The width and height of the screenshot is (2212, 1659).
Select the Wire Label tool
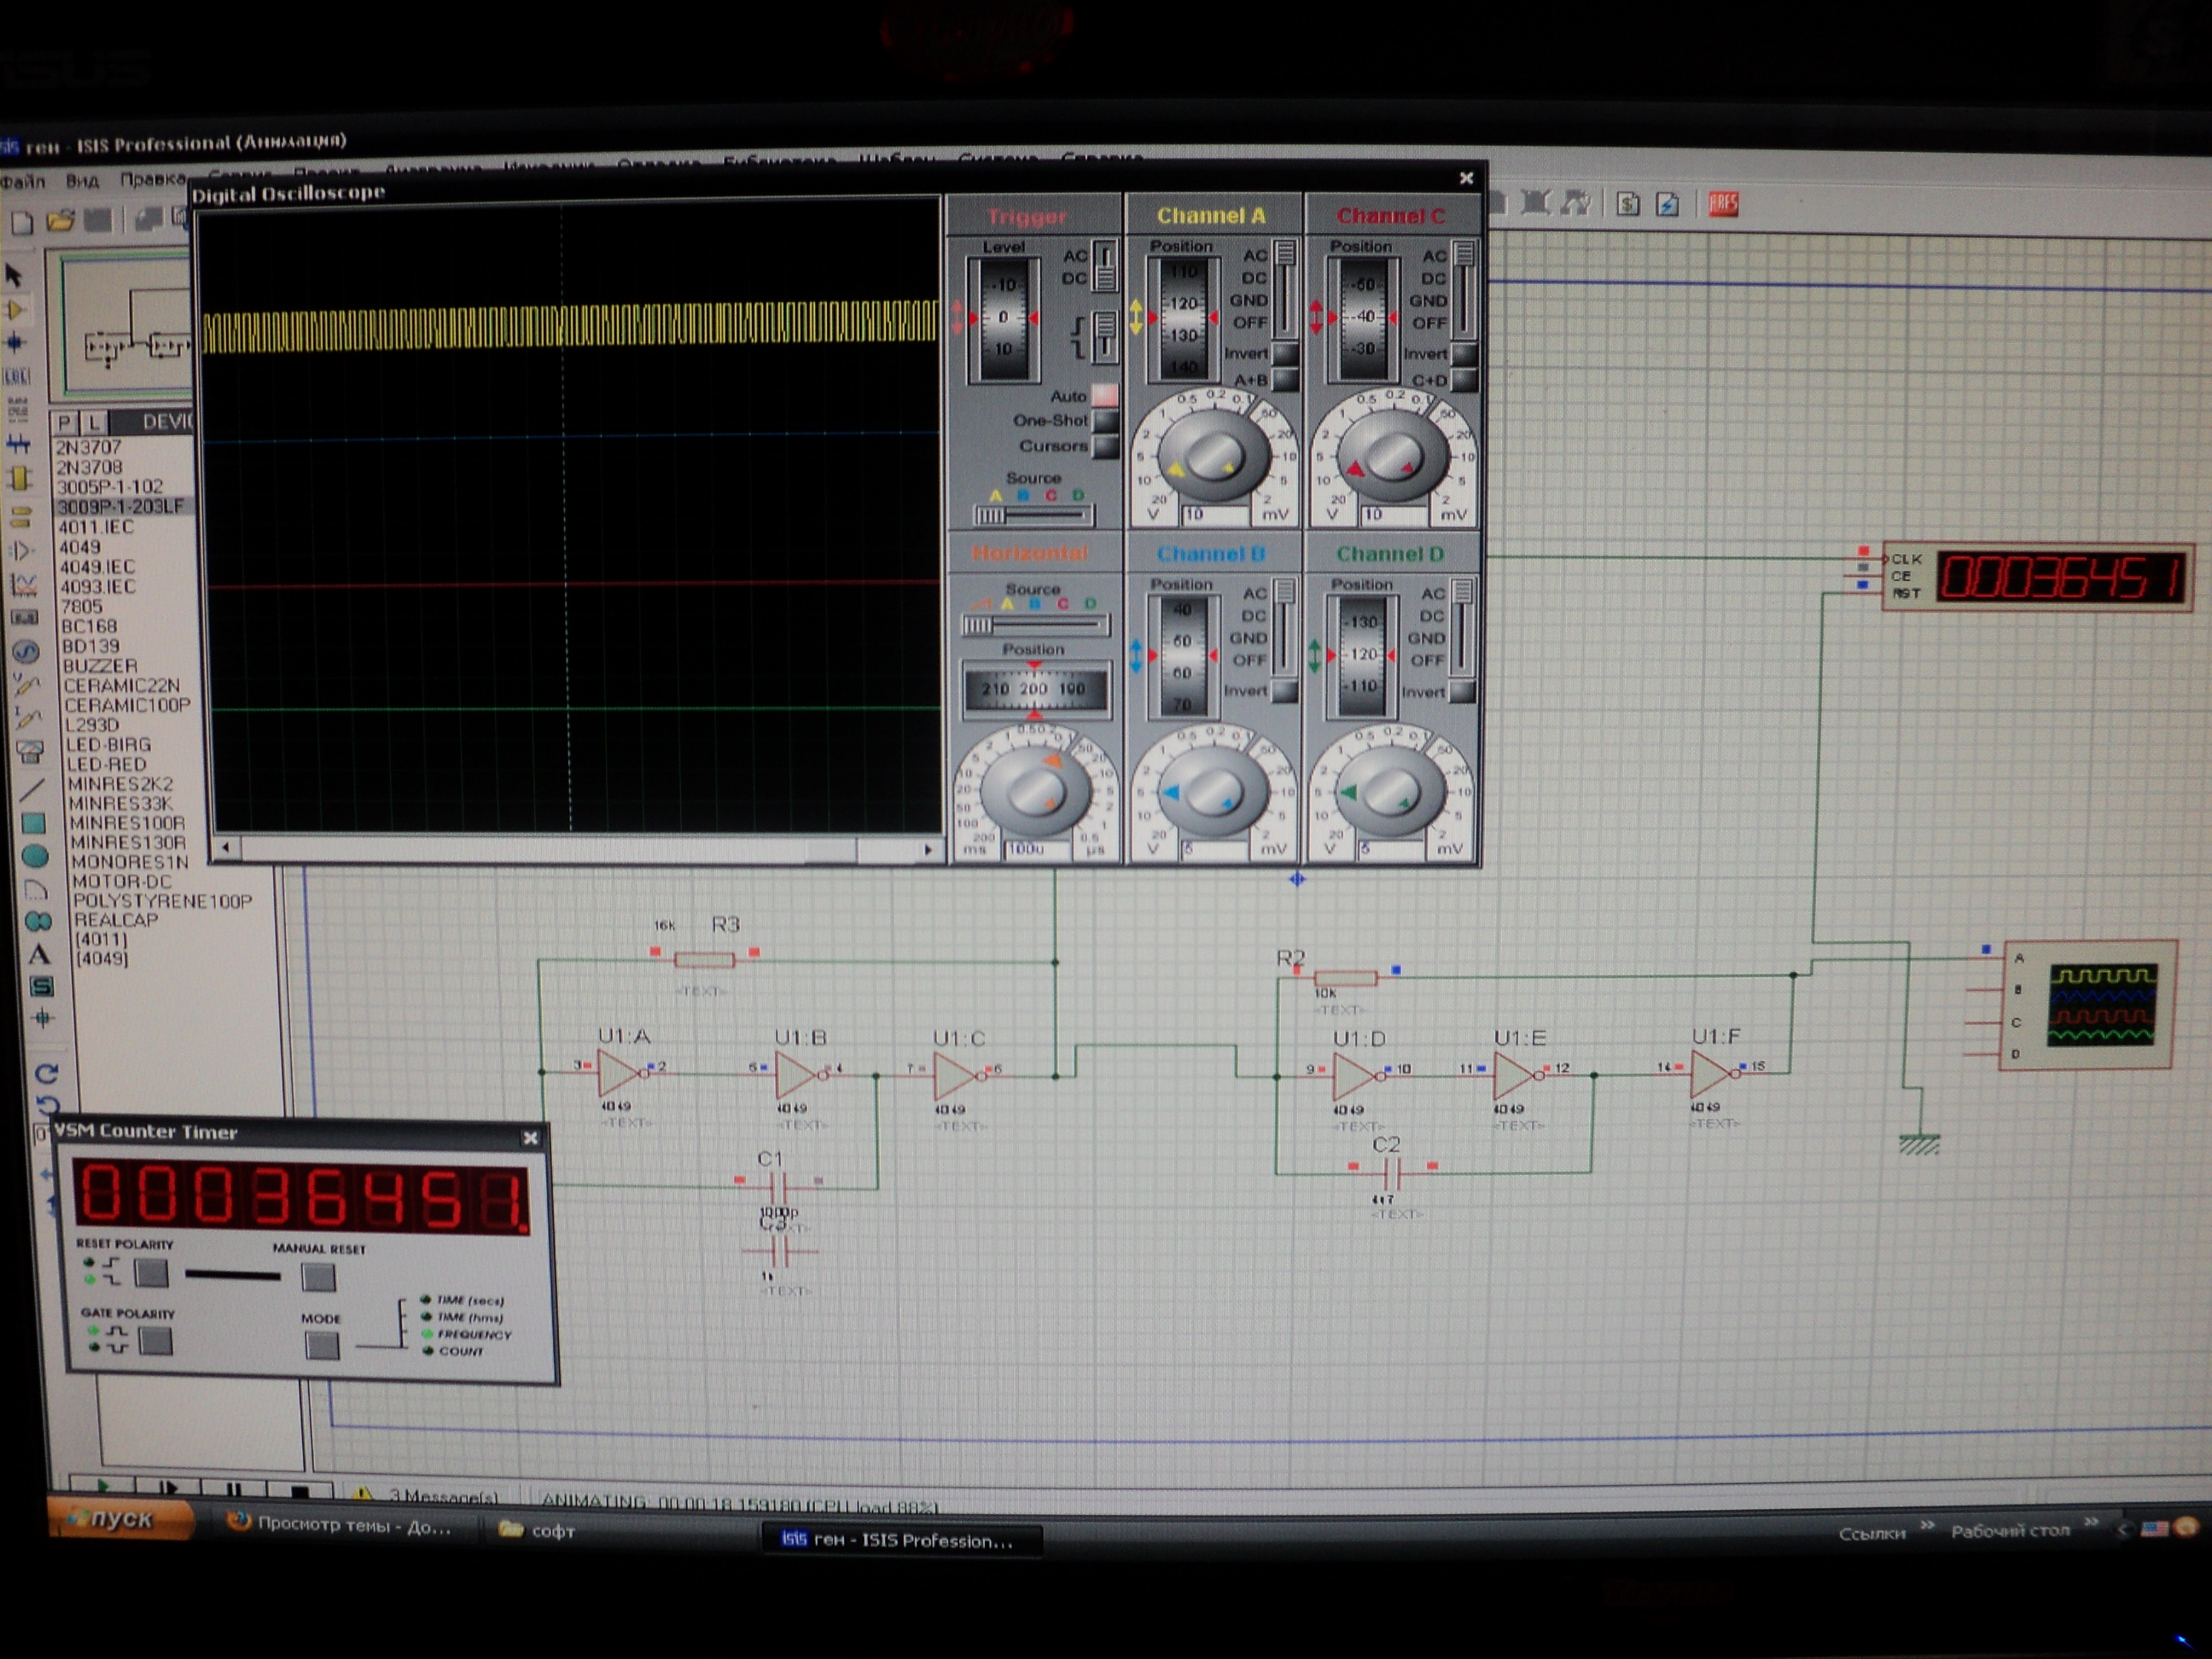click(16, 376)
